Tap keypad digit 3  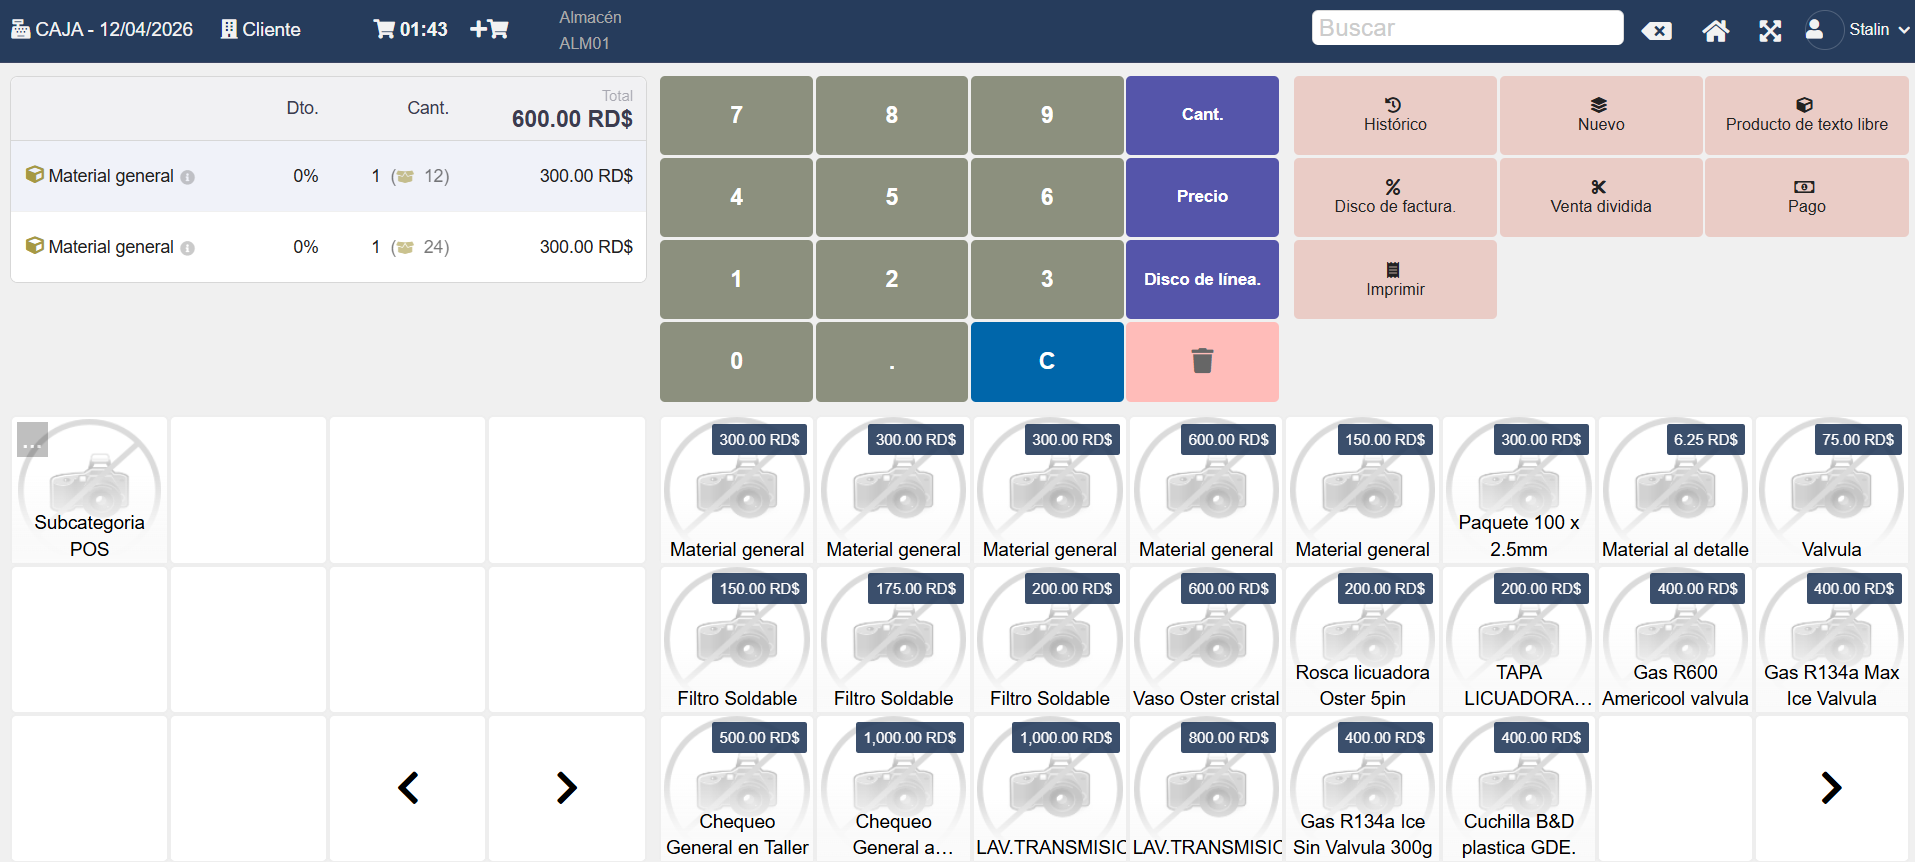(x=1047, y=279)
